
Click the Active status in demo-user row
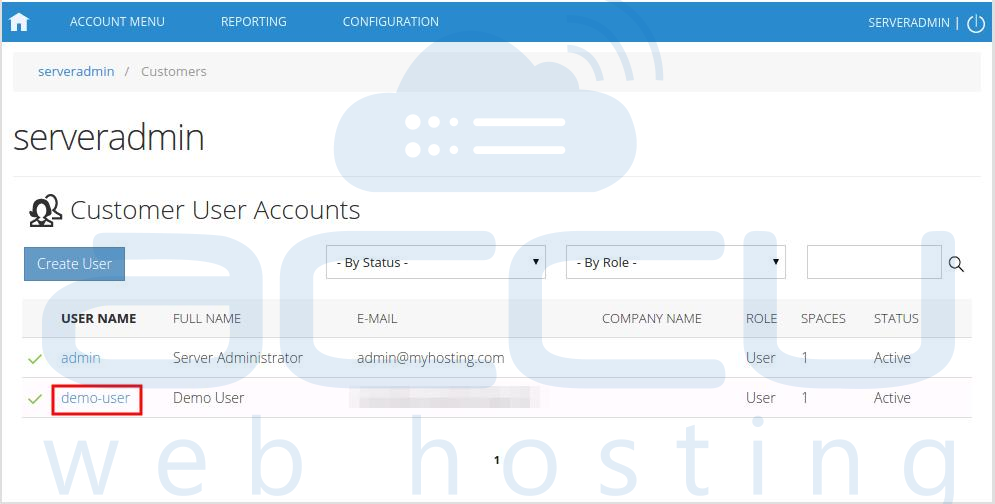[892, 398]
